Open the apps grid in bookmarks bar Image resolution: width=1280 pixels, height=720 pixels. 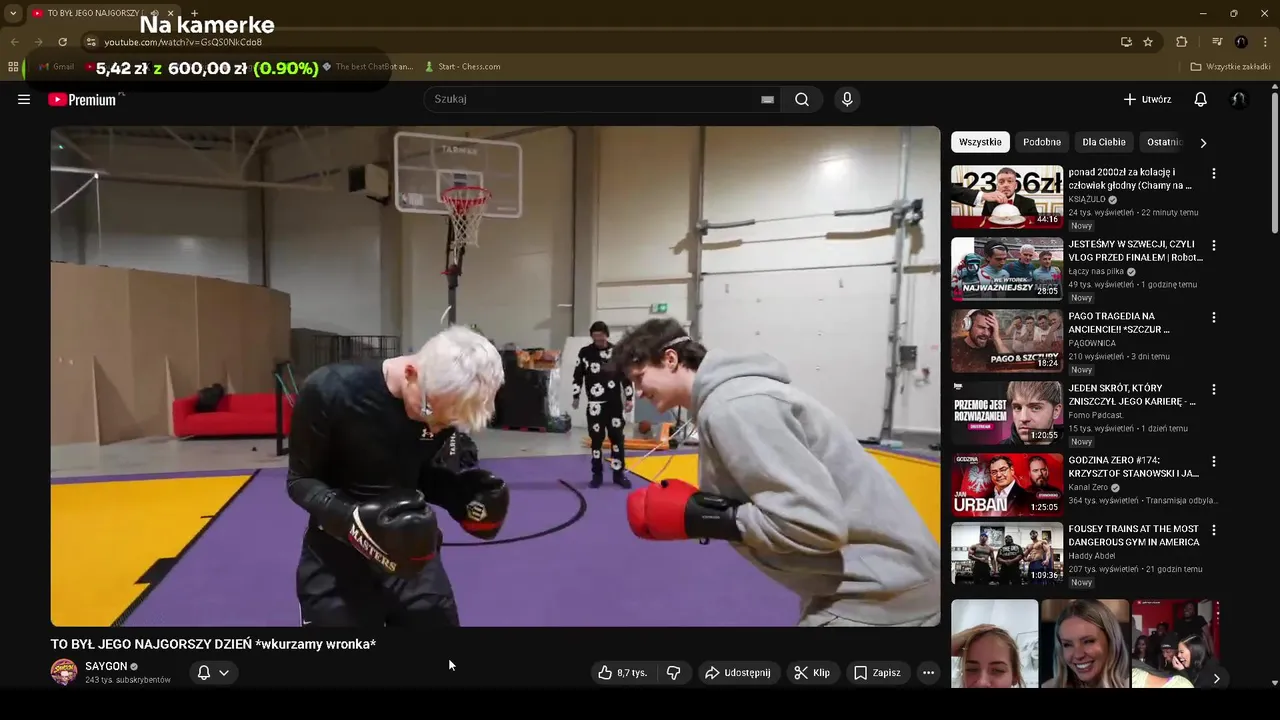[13, 67]
